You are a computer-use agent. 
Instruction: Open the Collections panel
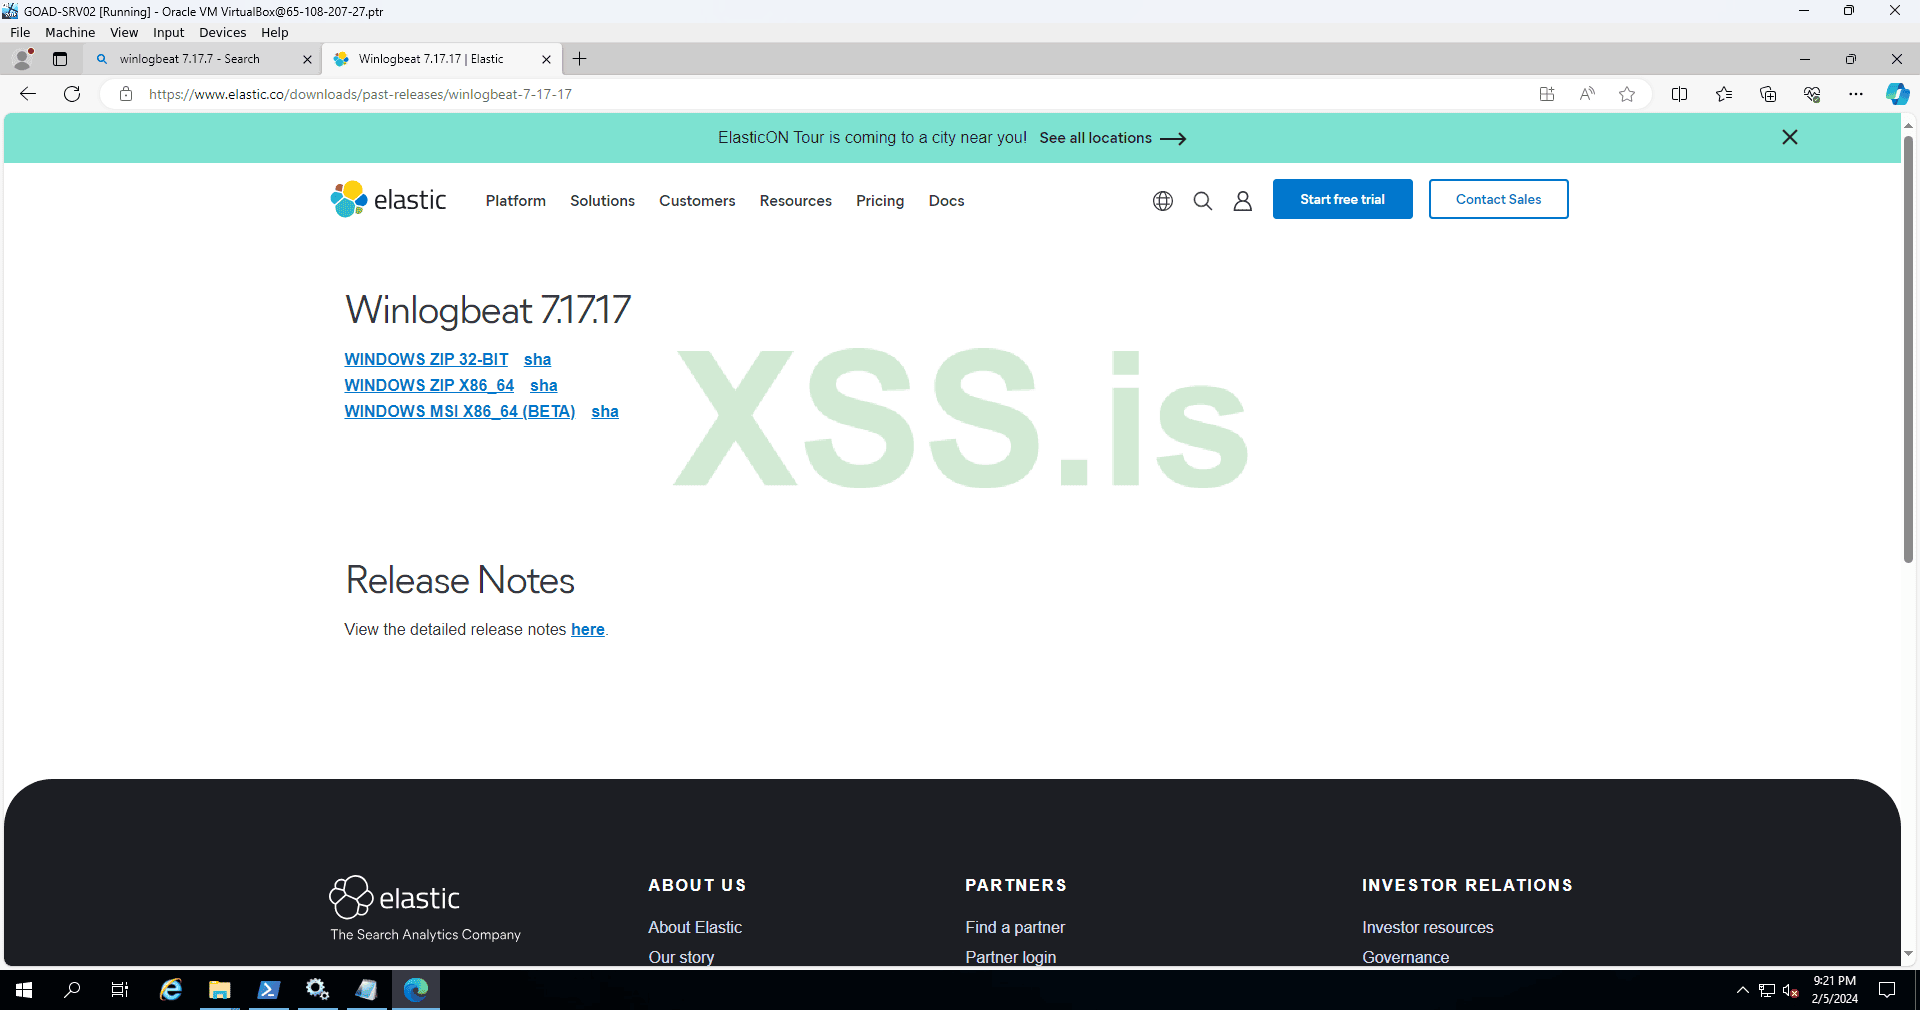coord(1768,94)
